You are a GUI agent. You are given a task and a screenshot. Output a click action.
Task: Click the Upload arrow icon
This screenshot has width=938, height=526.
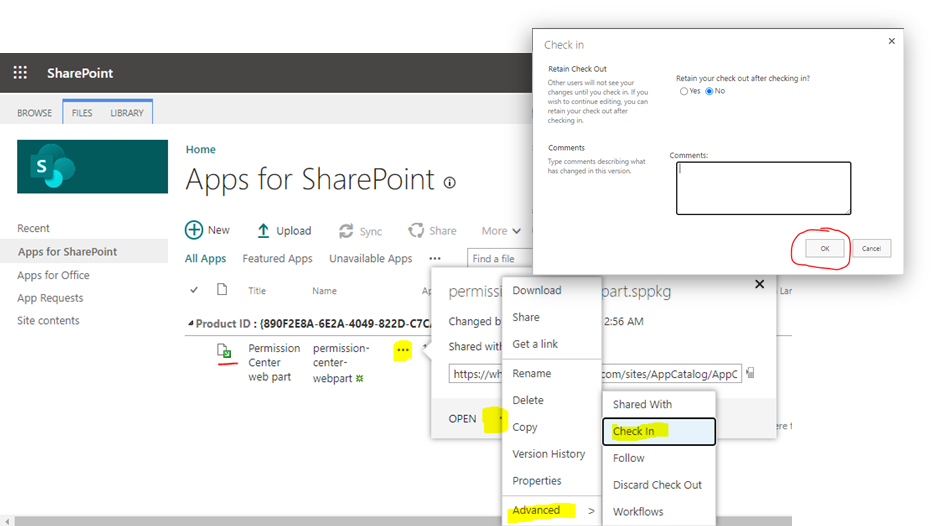click(x=263, y=230)
